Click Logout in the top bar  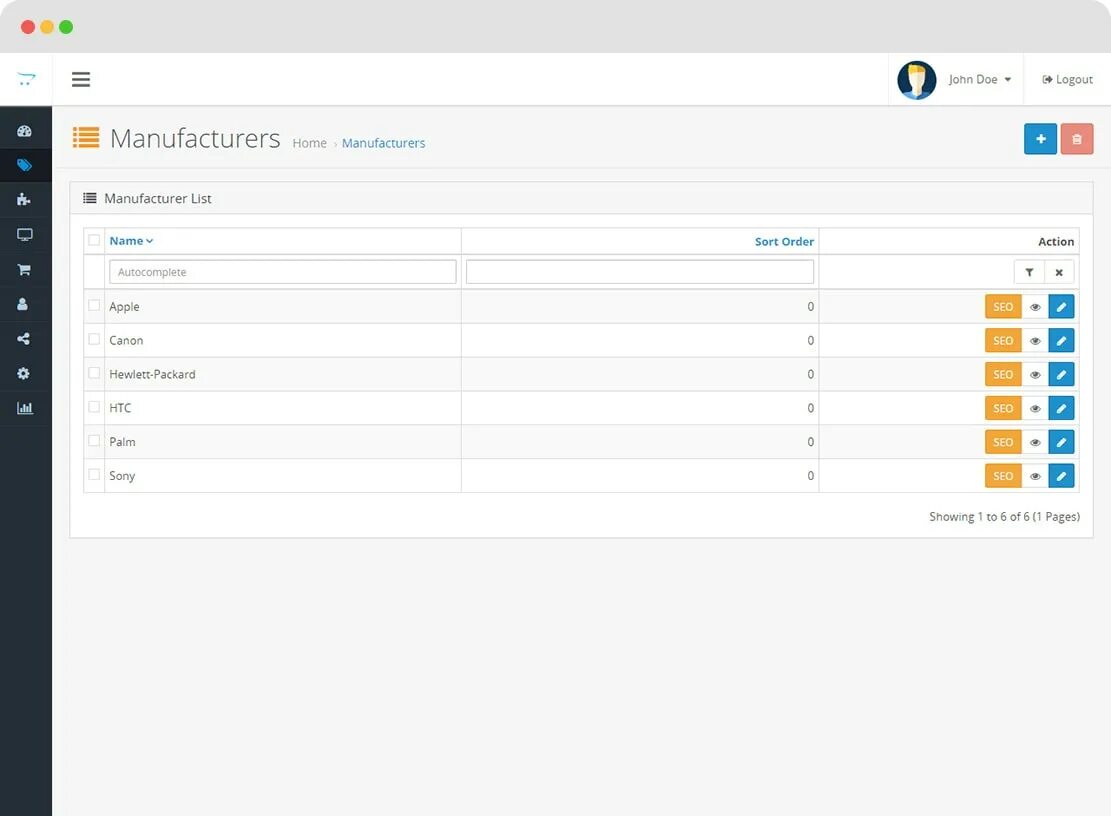(1067, 79)
